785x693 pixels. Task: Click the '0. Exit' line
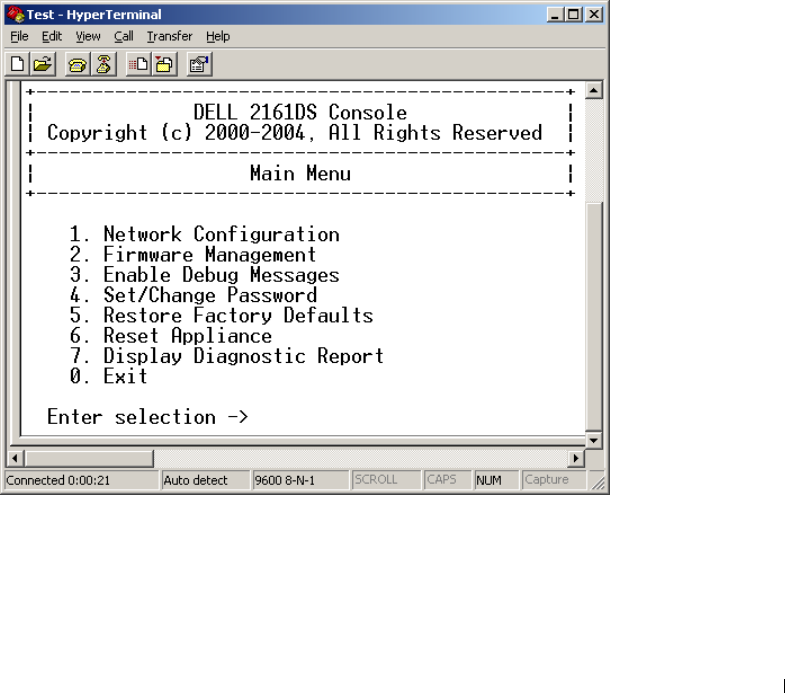click(108, 376)
